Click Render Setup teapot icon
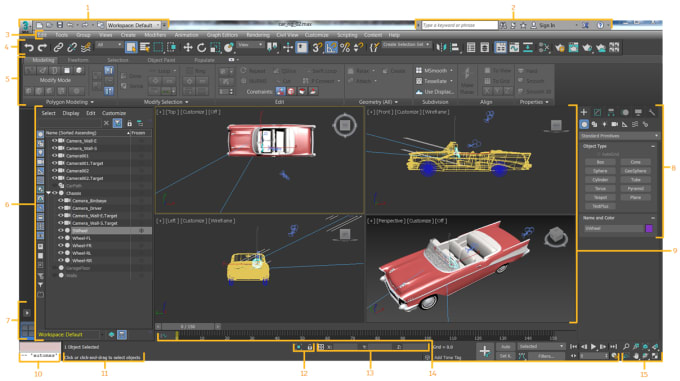This screenshot has height=381, width=680. (x=559, y=48)
